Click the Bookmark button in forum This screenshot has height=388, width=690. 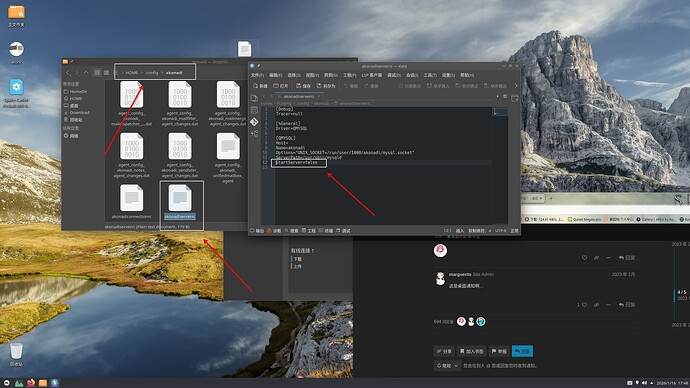tap(471, 351)
